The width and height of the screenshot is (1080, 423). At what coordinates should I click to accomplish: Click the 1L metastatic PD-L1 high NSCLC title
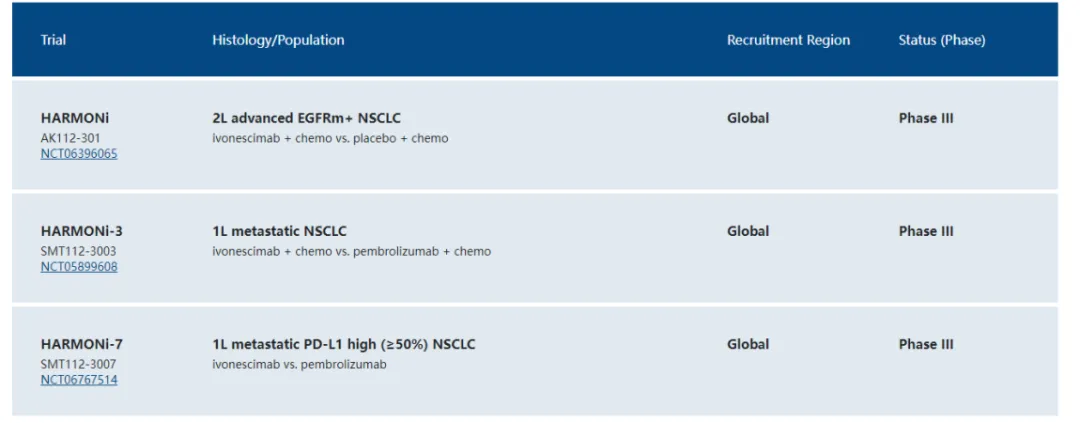pyautogui.click(x=343, y=344)
